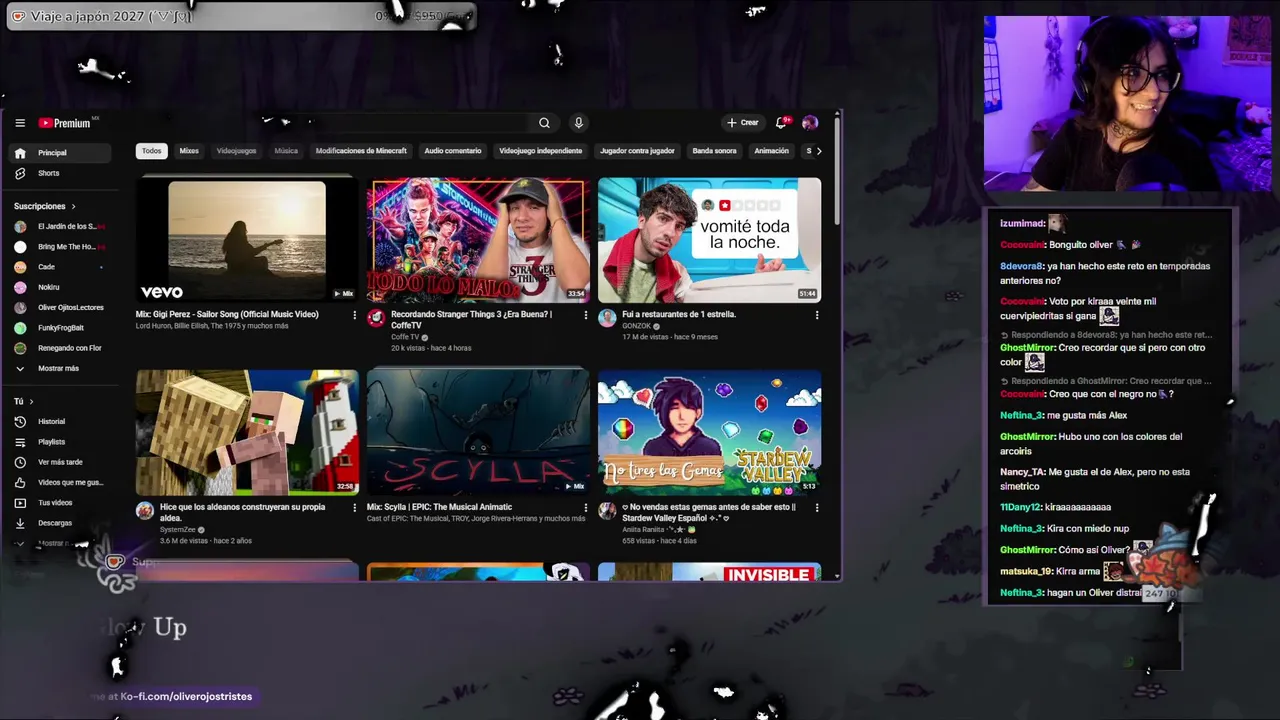Open options for Stardew Valley gemas video

pyautogui.click(x=817, y=508)
